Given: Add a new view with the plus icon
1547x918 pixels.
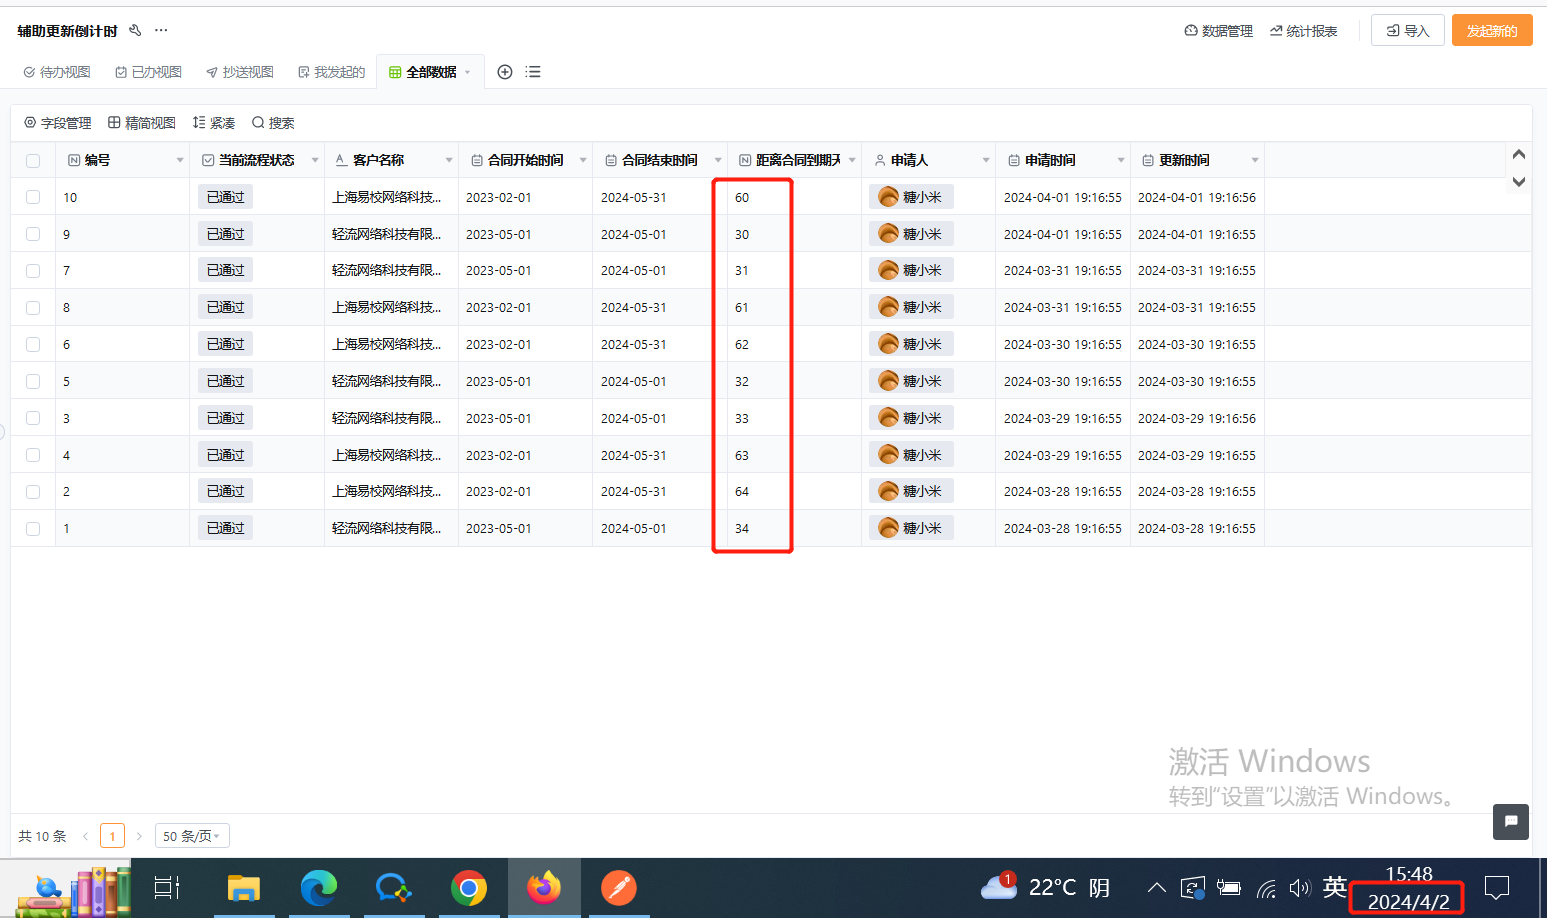Looking at the screenshot, I should click(x=505, y=72).
